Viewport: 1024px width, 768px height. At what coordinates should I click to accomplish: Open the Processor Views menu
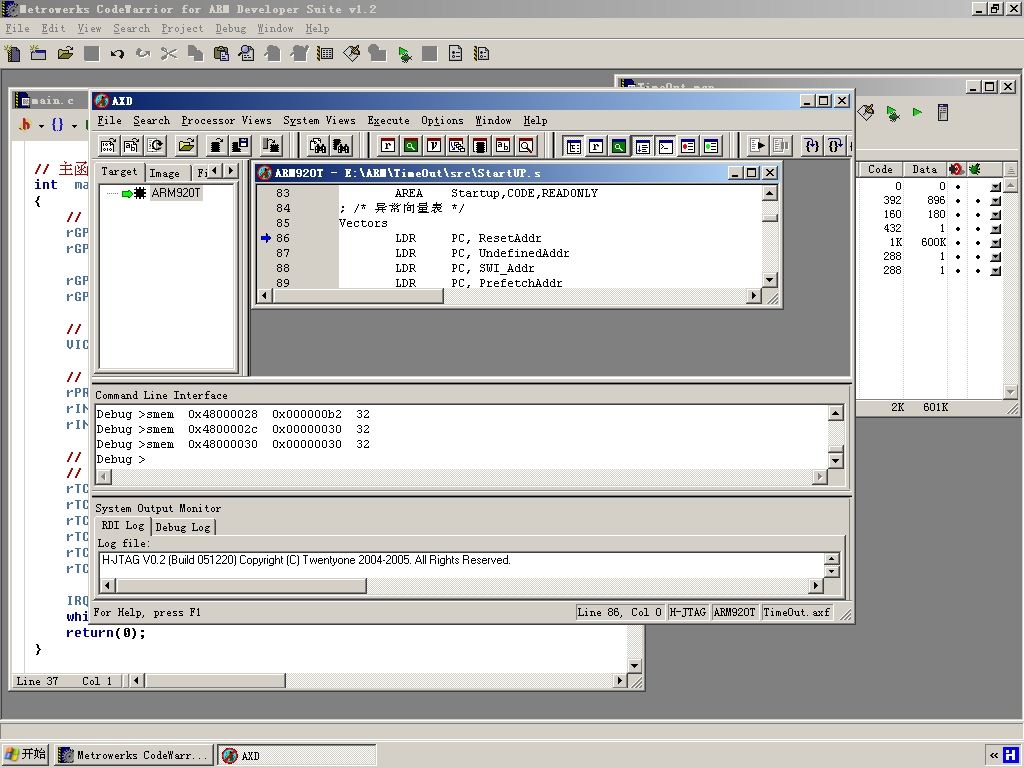(226, 120)
